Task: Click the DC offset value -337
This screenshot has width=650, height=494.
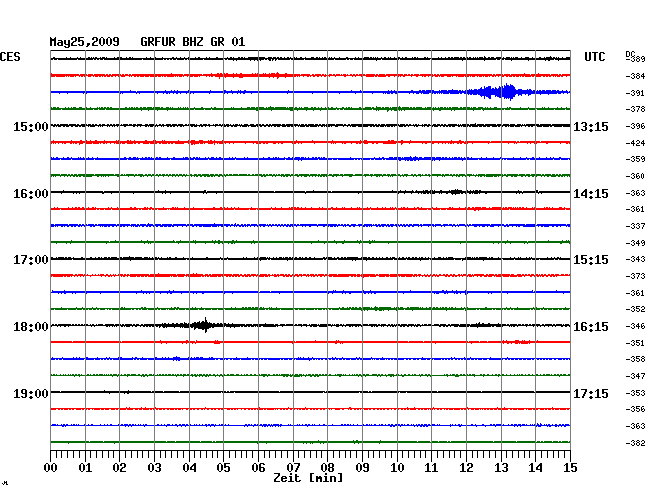Action: [635, 226]
